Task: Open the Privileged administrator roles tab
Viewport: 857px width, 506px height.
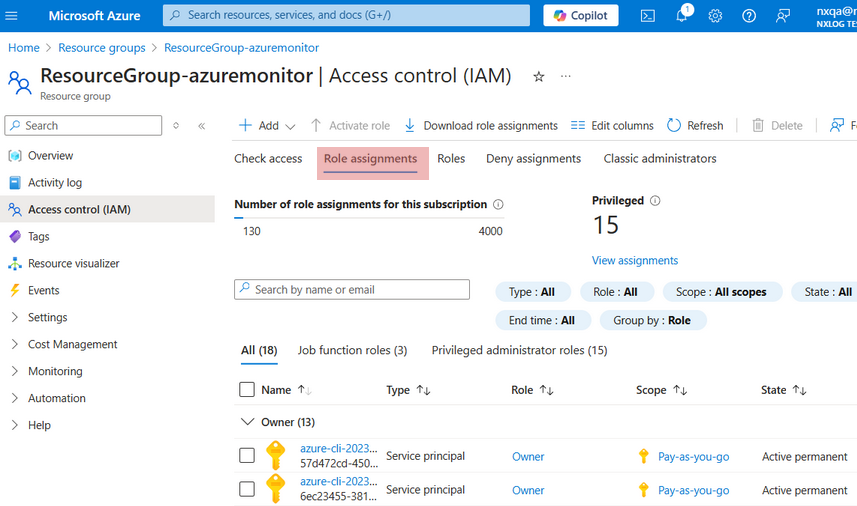Action: [519, 350]
